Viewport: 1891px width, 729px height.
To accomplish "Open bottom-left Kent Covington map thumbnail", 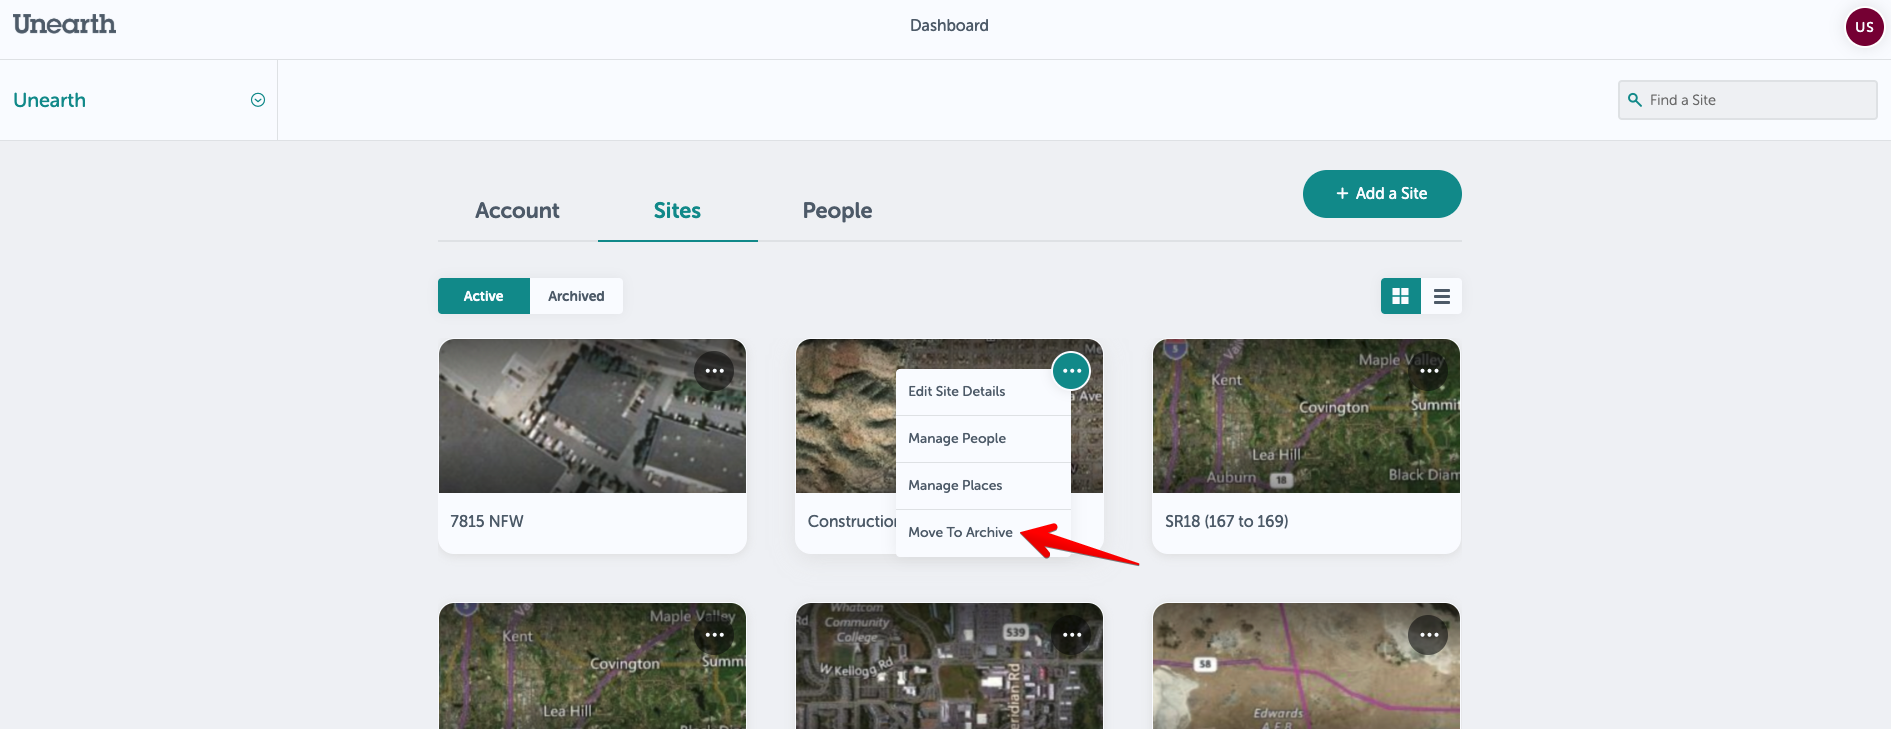I will [592, 666].
